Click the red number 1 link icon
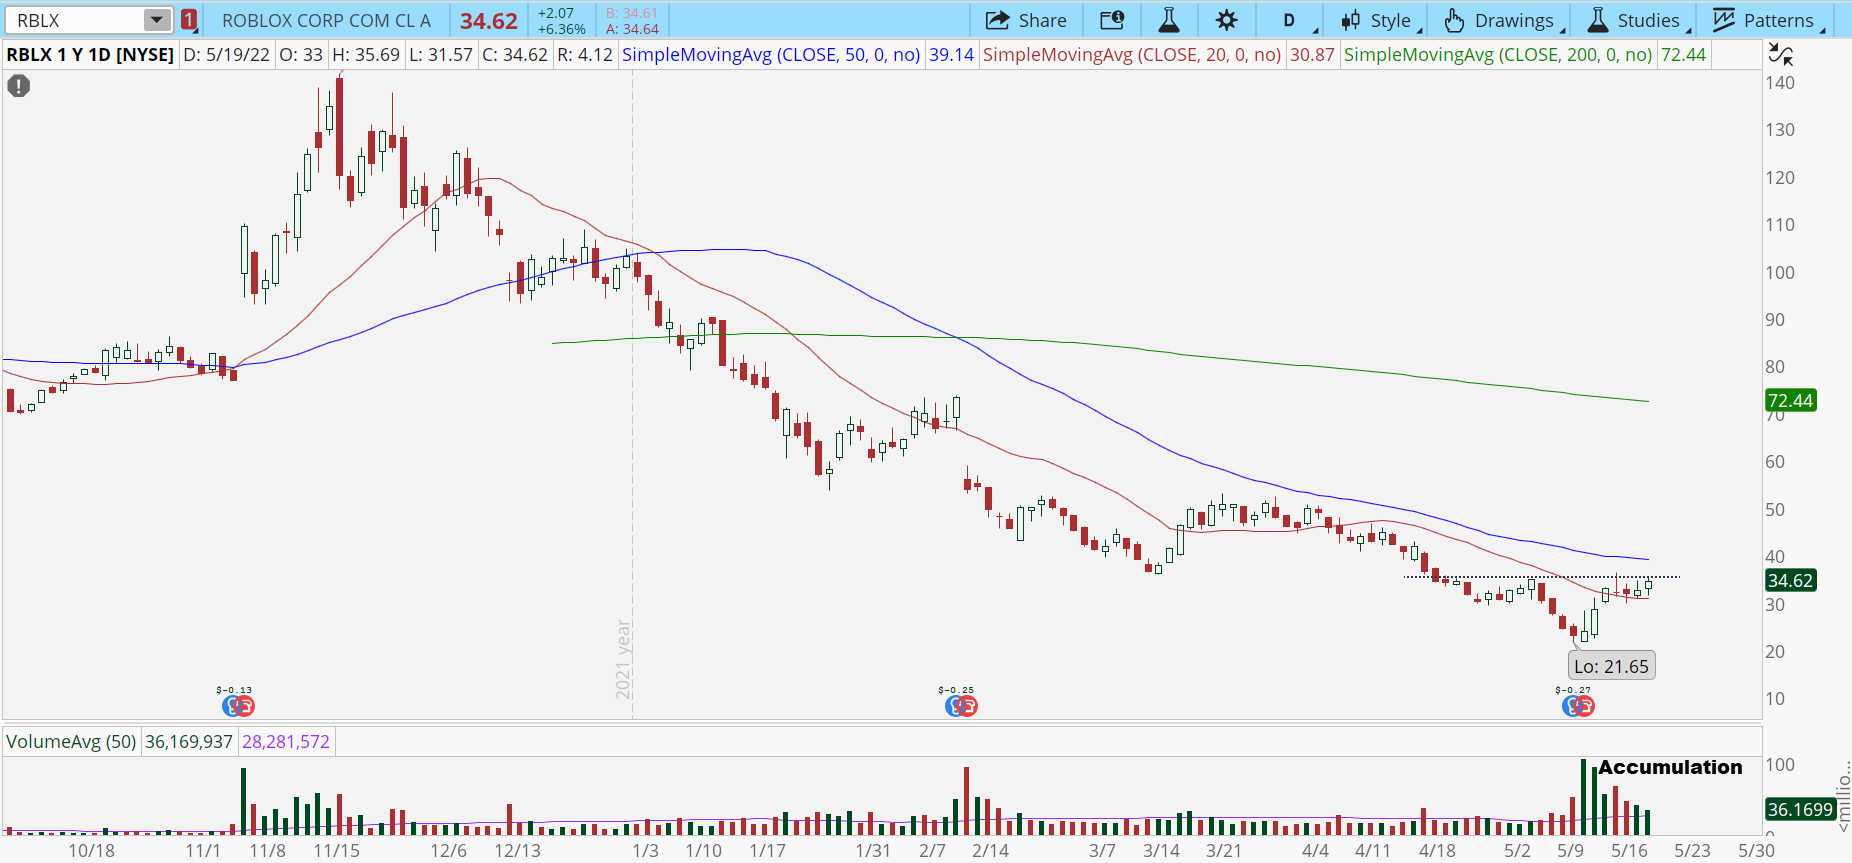Image resolution: width=1852 pixels, height=863 pixels. tap(189, 20)
